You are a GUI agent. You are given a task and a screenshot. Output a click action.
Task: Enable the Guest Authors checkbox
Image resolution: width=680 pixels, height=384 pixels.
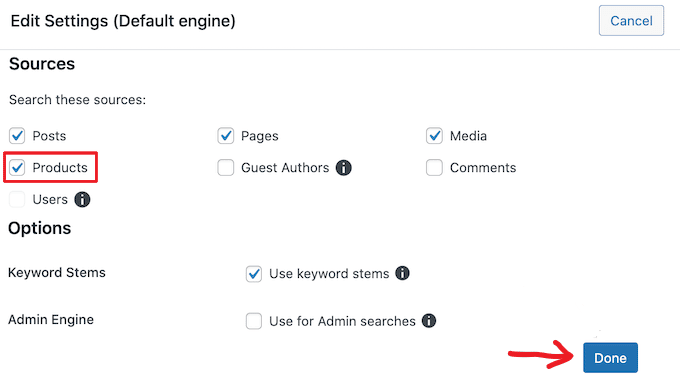tap(226, 167)
